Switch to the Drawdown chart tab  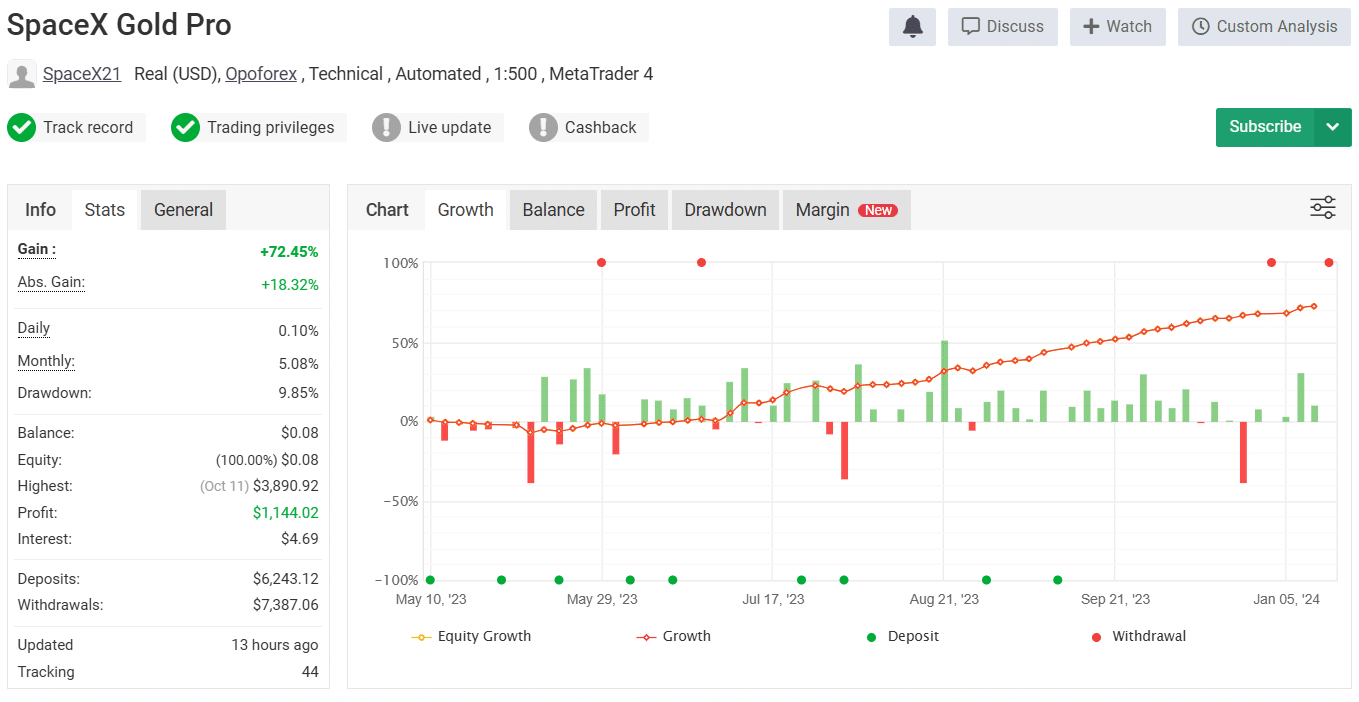[725, 210]
